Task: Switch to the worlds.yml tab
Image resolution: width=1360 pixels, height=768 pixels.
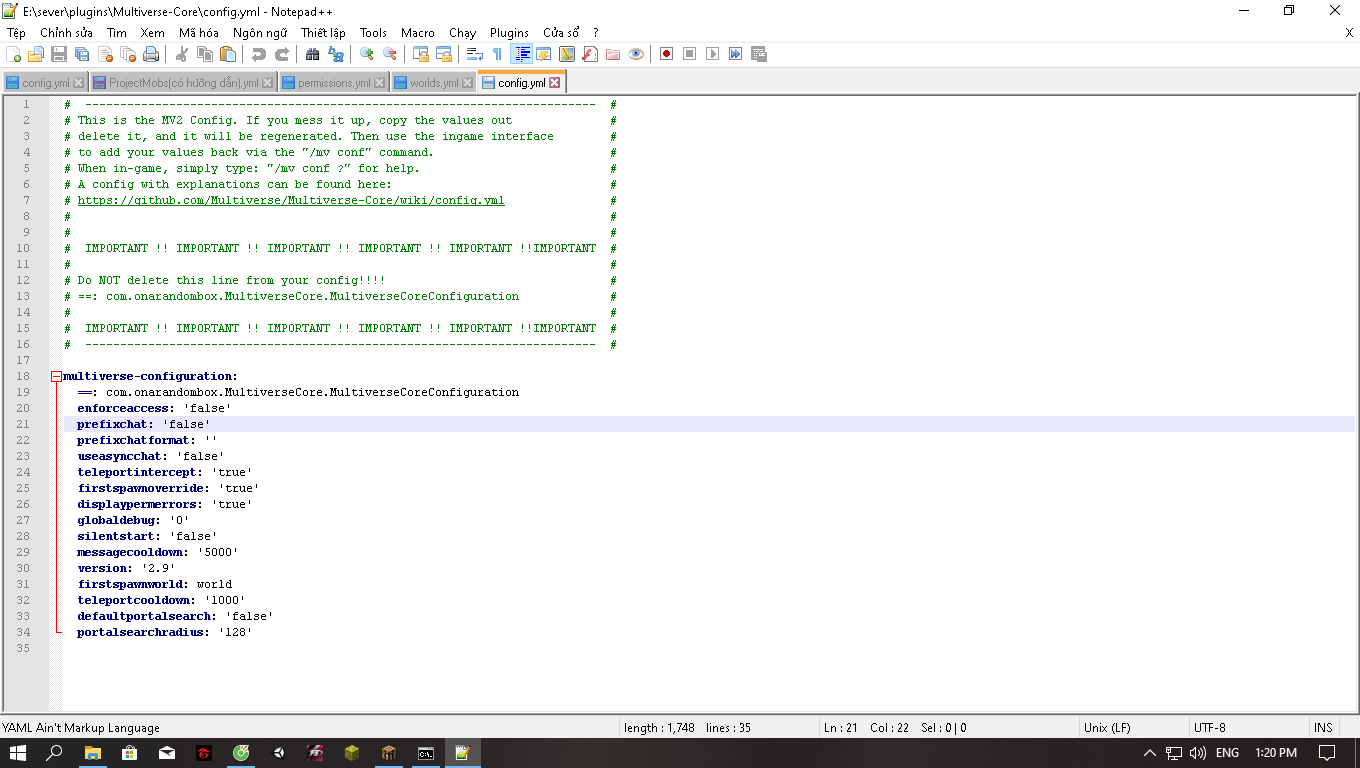Action: click(433, 83)
